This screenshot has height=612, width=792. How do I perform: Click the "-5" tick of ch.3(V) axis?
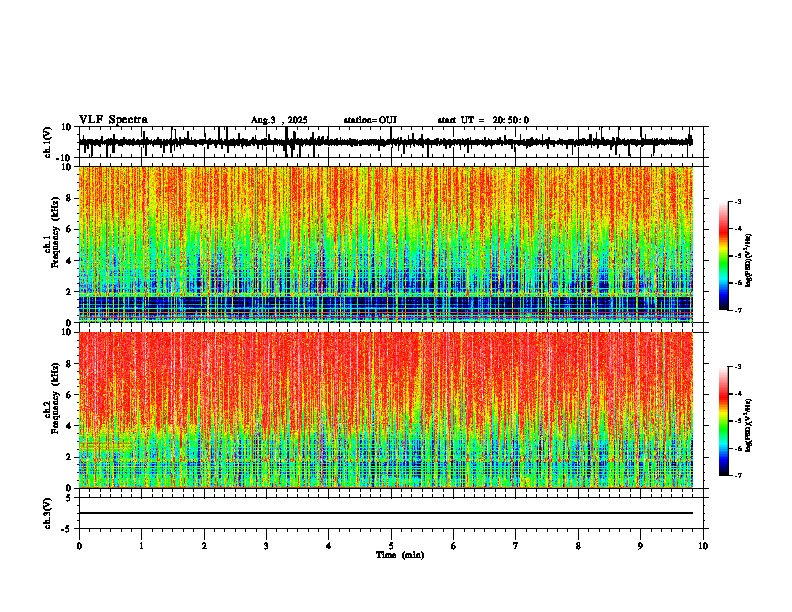[67, 529]
